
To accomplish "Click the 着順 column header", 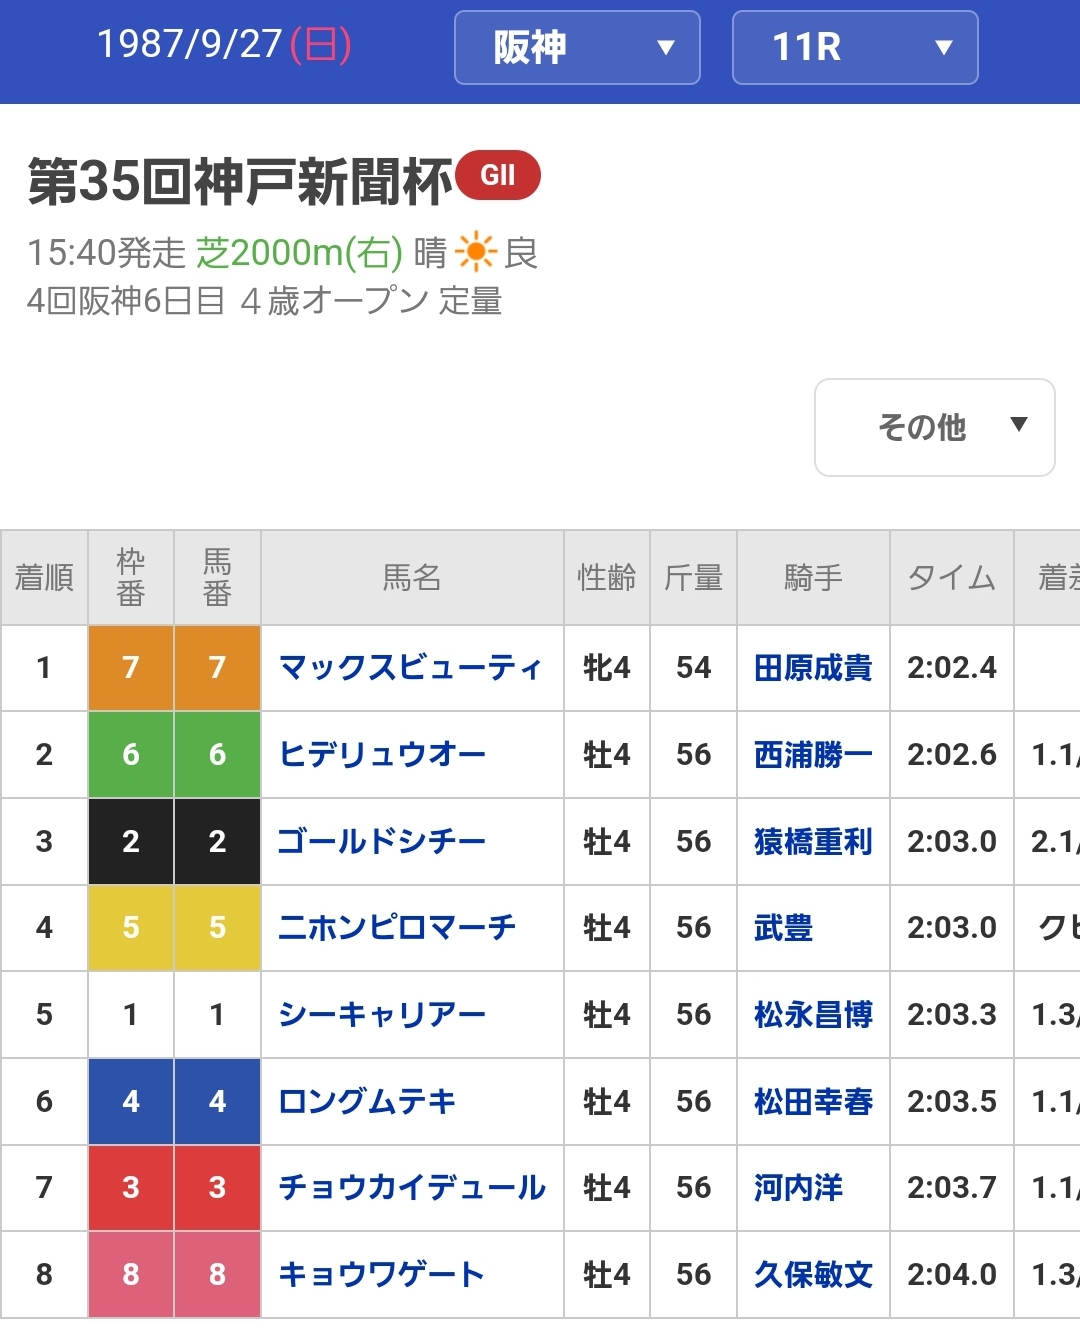I will tap(44, 578).
